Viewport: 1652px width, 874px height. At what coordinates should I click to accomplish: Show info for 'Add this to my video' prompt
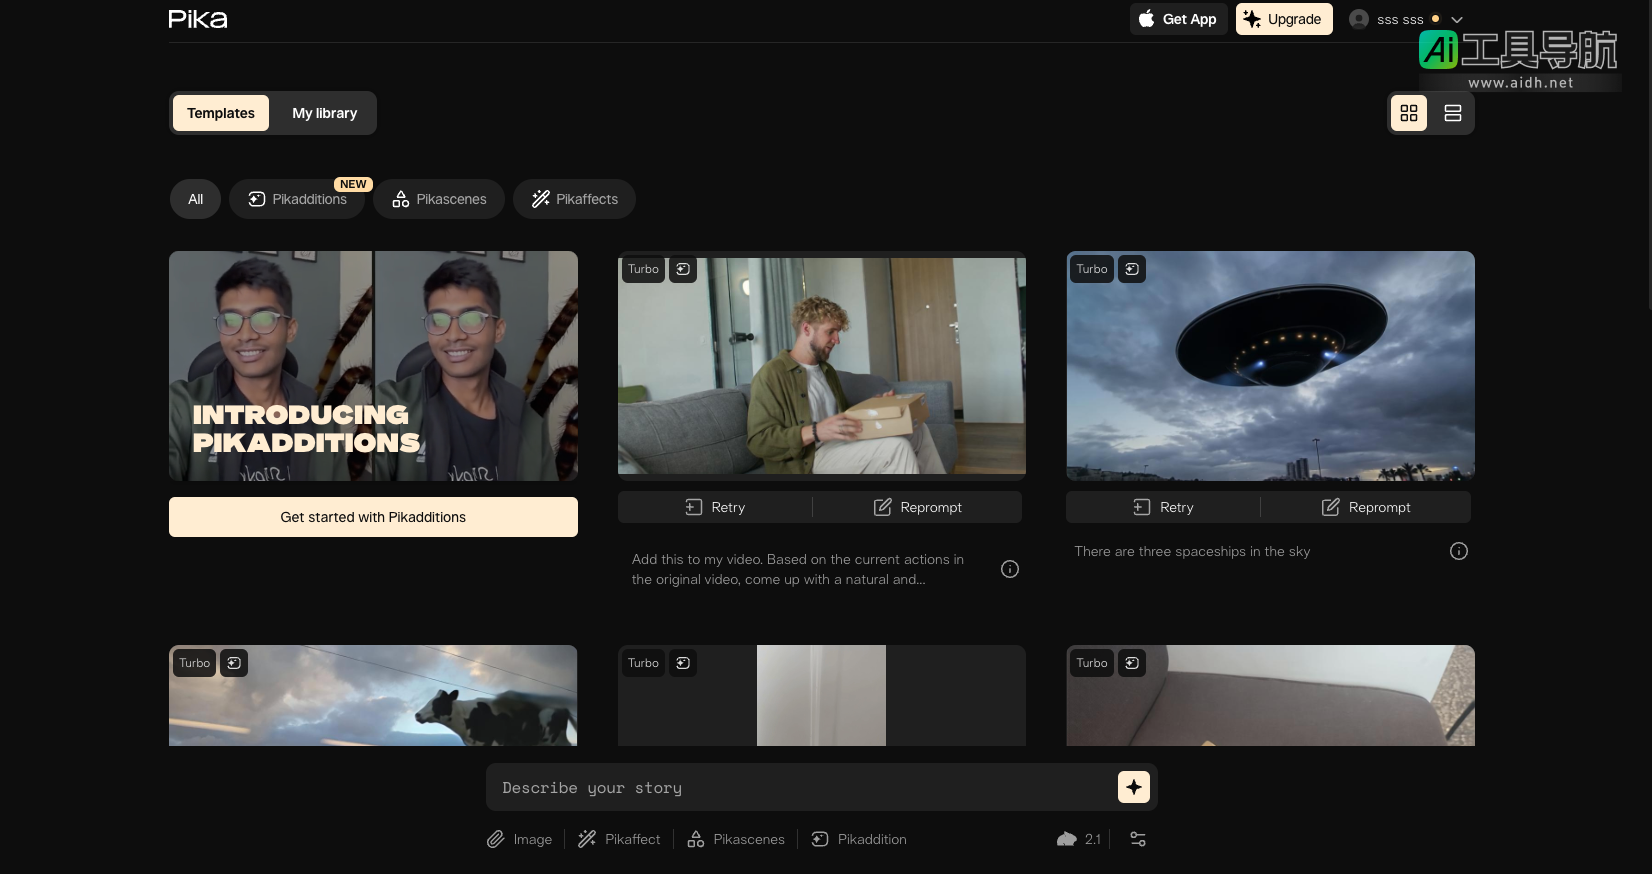click(1009, 569)
